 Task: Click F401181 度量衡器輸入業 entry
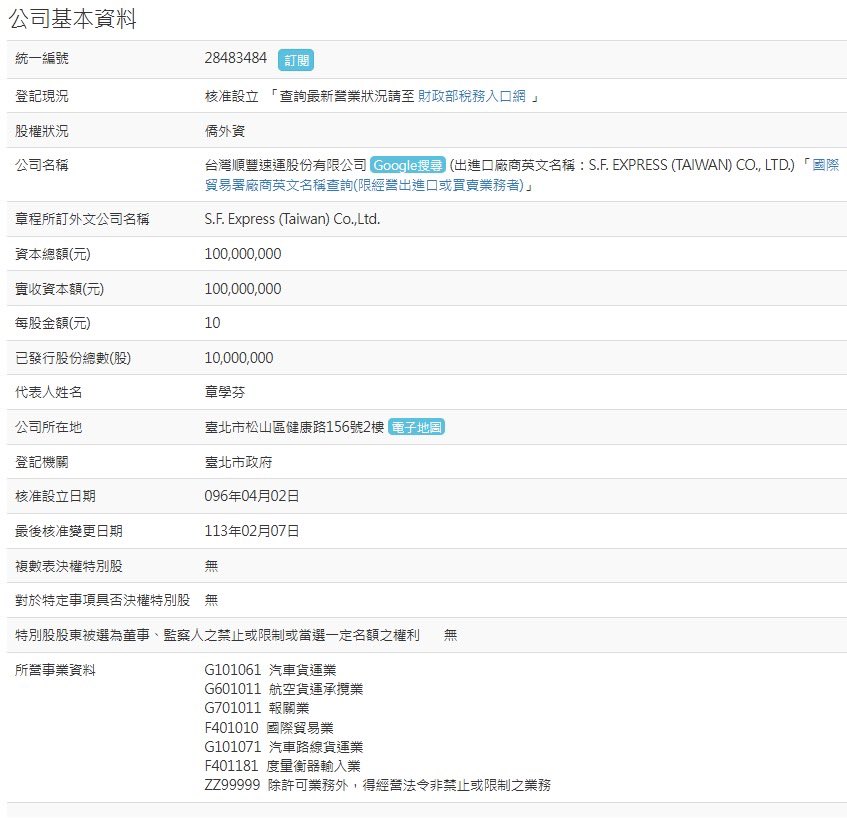click(x=283, y=766)
